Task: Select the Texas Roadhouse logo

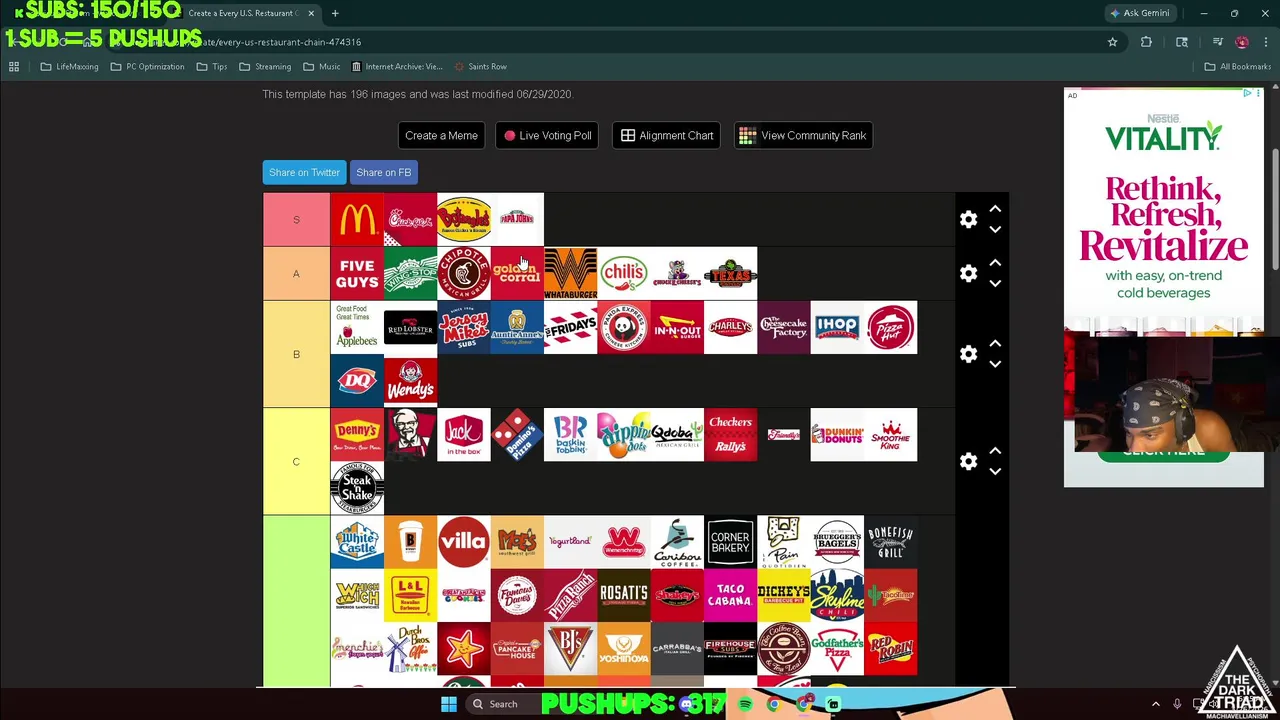Action: click(730, 273)
